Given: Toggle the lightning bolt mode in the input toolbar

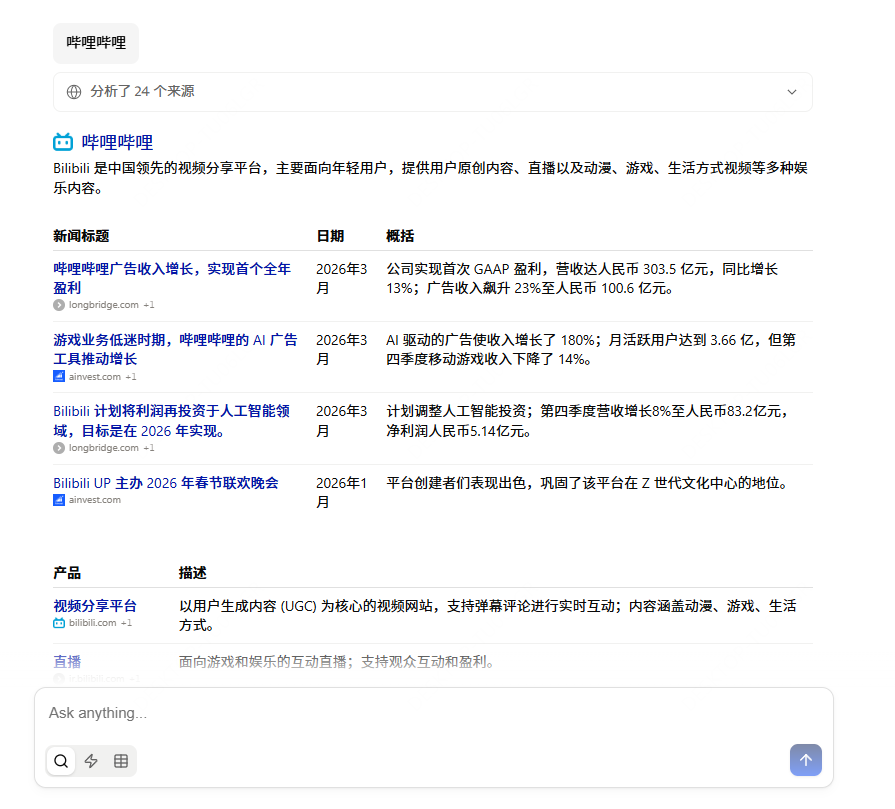Looking at the screenshot, I should 91,761.
